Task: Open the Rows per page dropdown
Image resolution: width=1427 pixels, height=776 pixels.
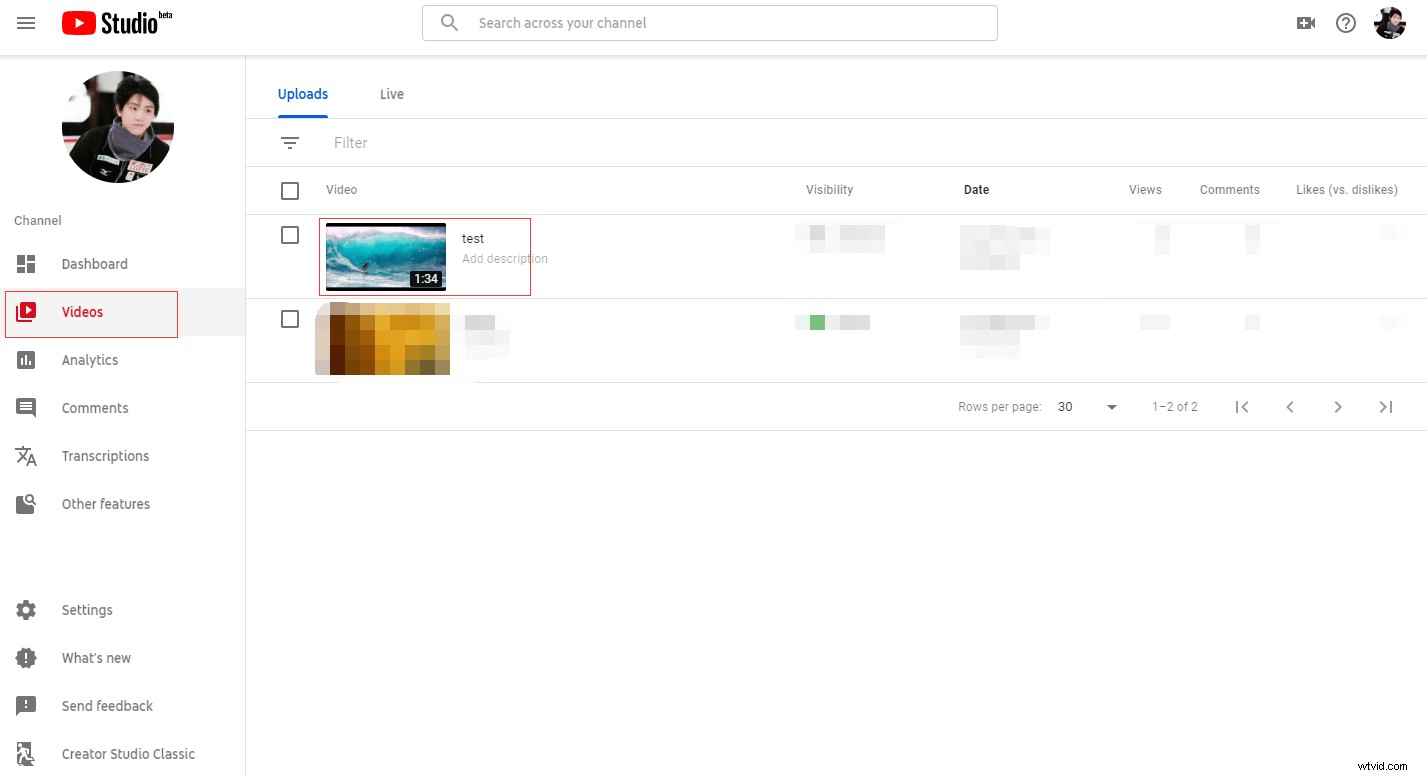Action: click(x=1110, y=407)
